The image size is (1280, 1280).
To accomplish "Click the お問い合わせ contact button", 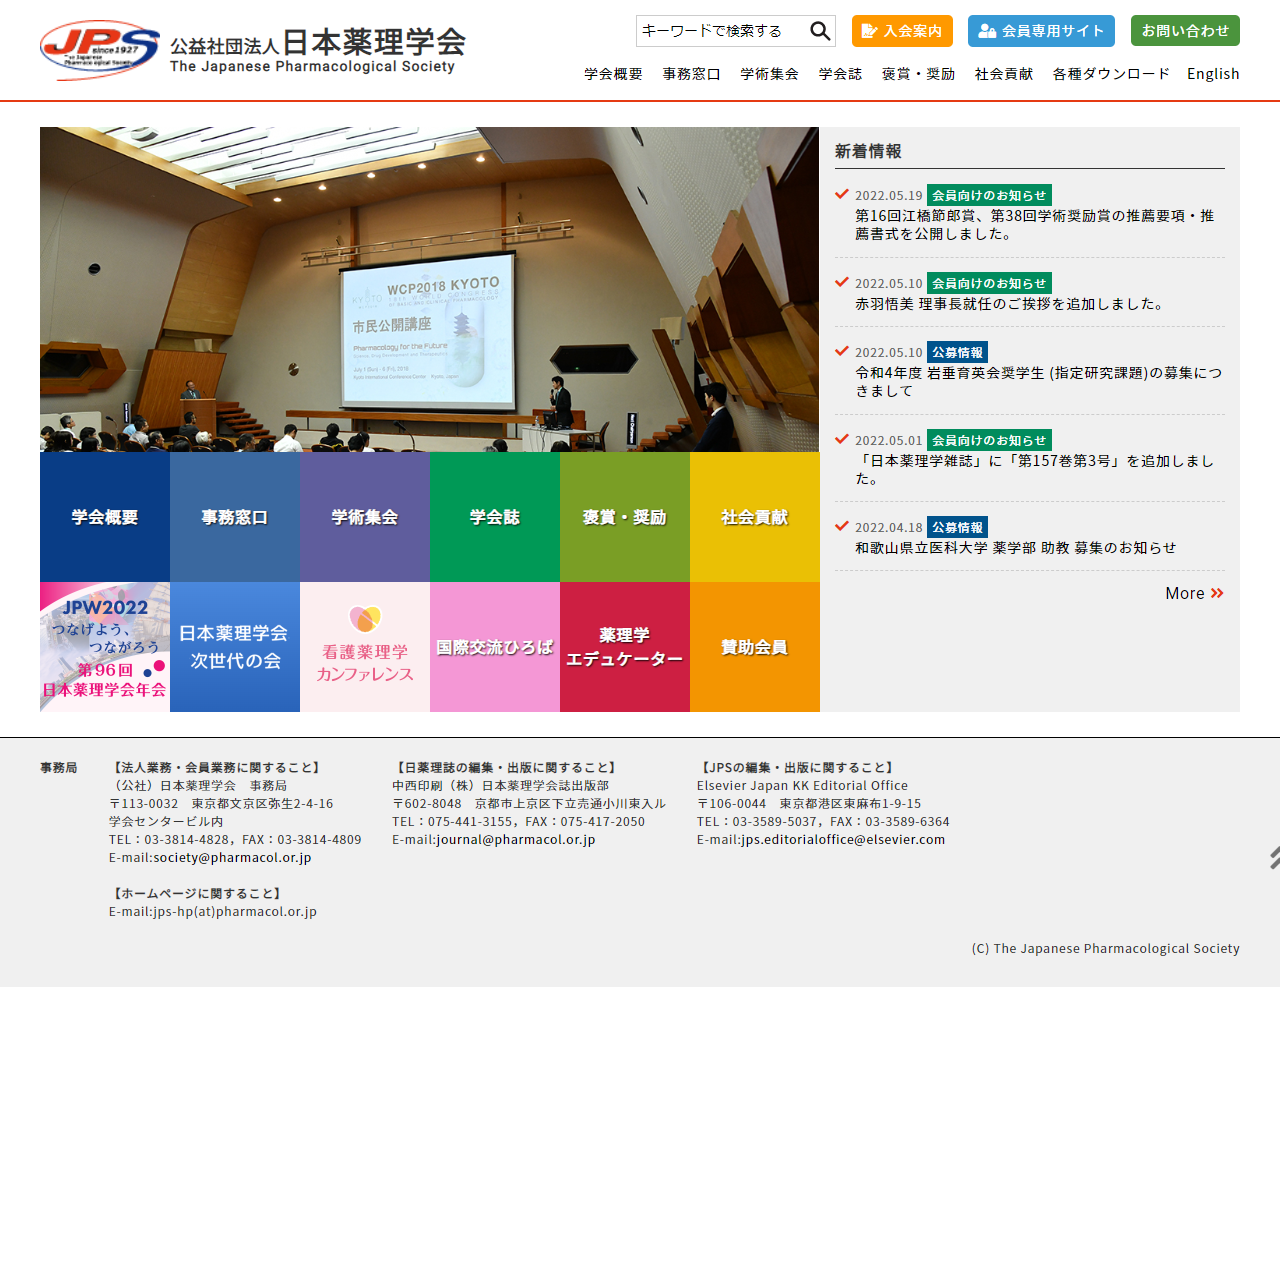I will (x=1185, y=31).
